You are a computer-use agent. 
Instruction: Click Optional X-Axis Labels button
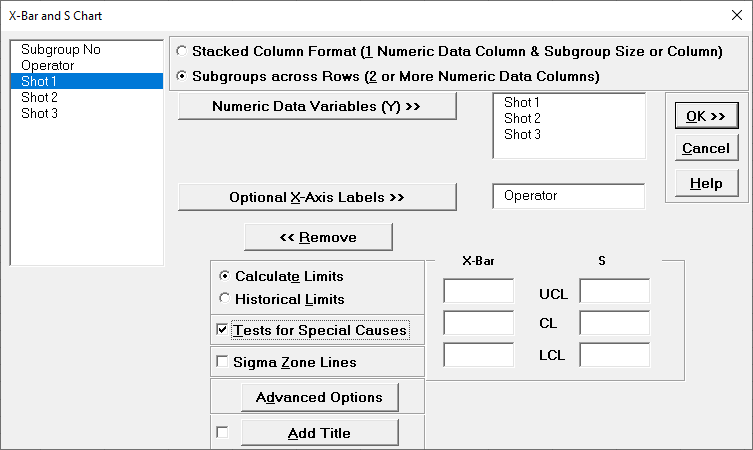click(x=317, y=197)
